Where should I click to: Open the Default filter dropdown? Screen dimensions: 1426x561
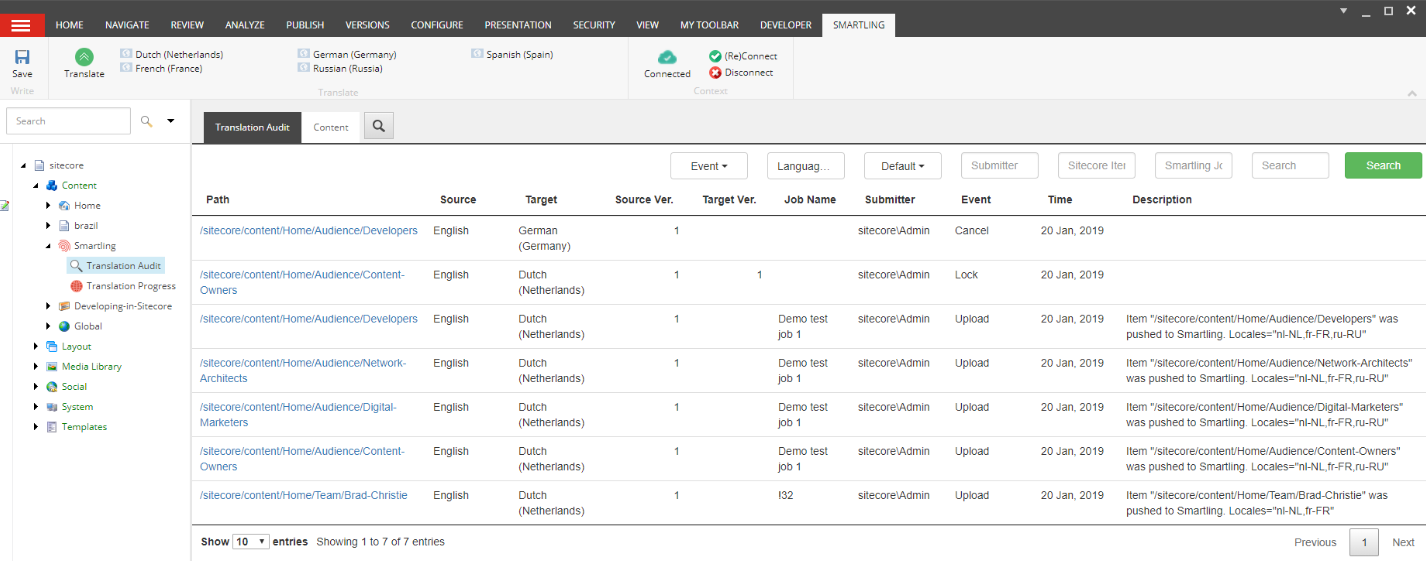[903, 166]
